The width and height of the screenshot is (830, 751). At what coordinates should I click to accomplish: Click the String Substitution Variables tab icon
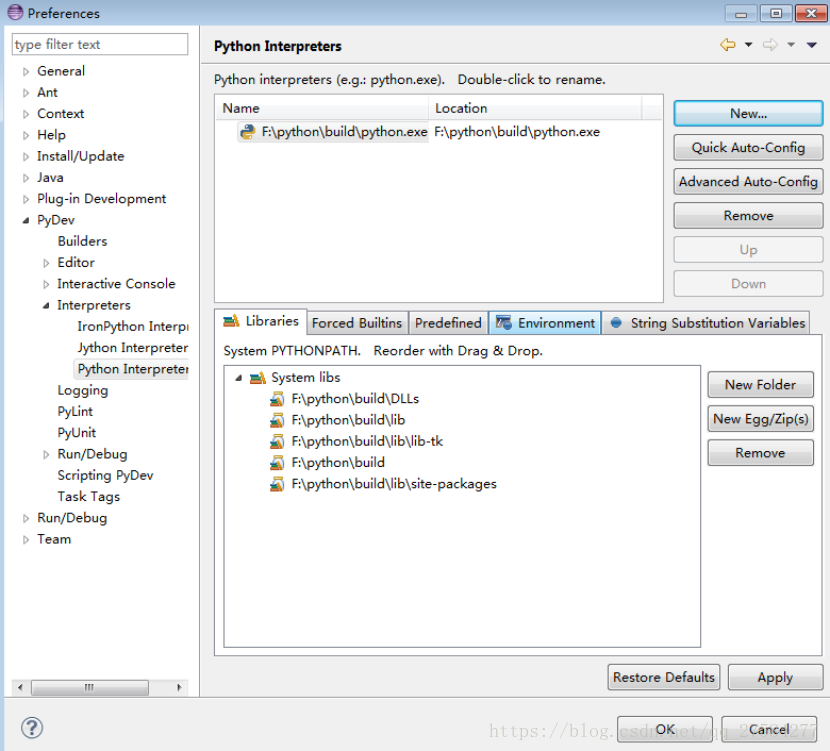coord(616,322)
